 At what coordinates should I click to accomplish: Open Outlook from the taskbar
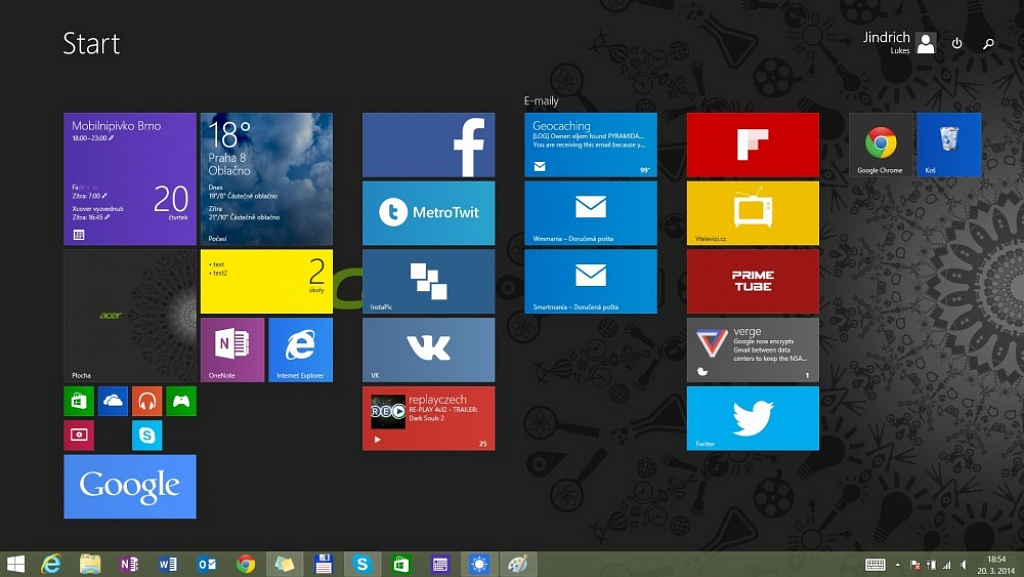(x=206, y=564)
